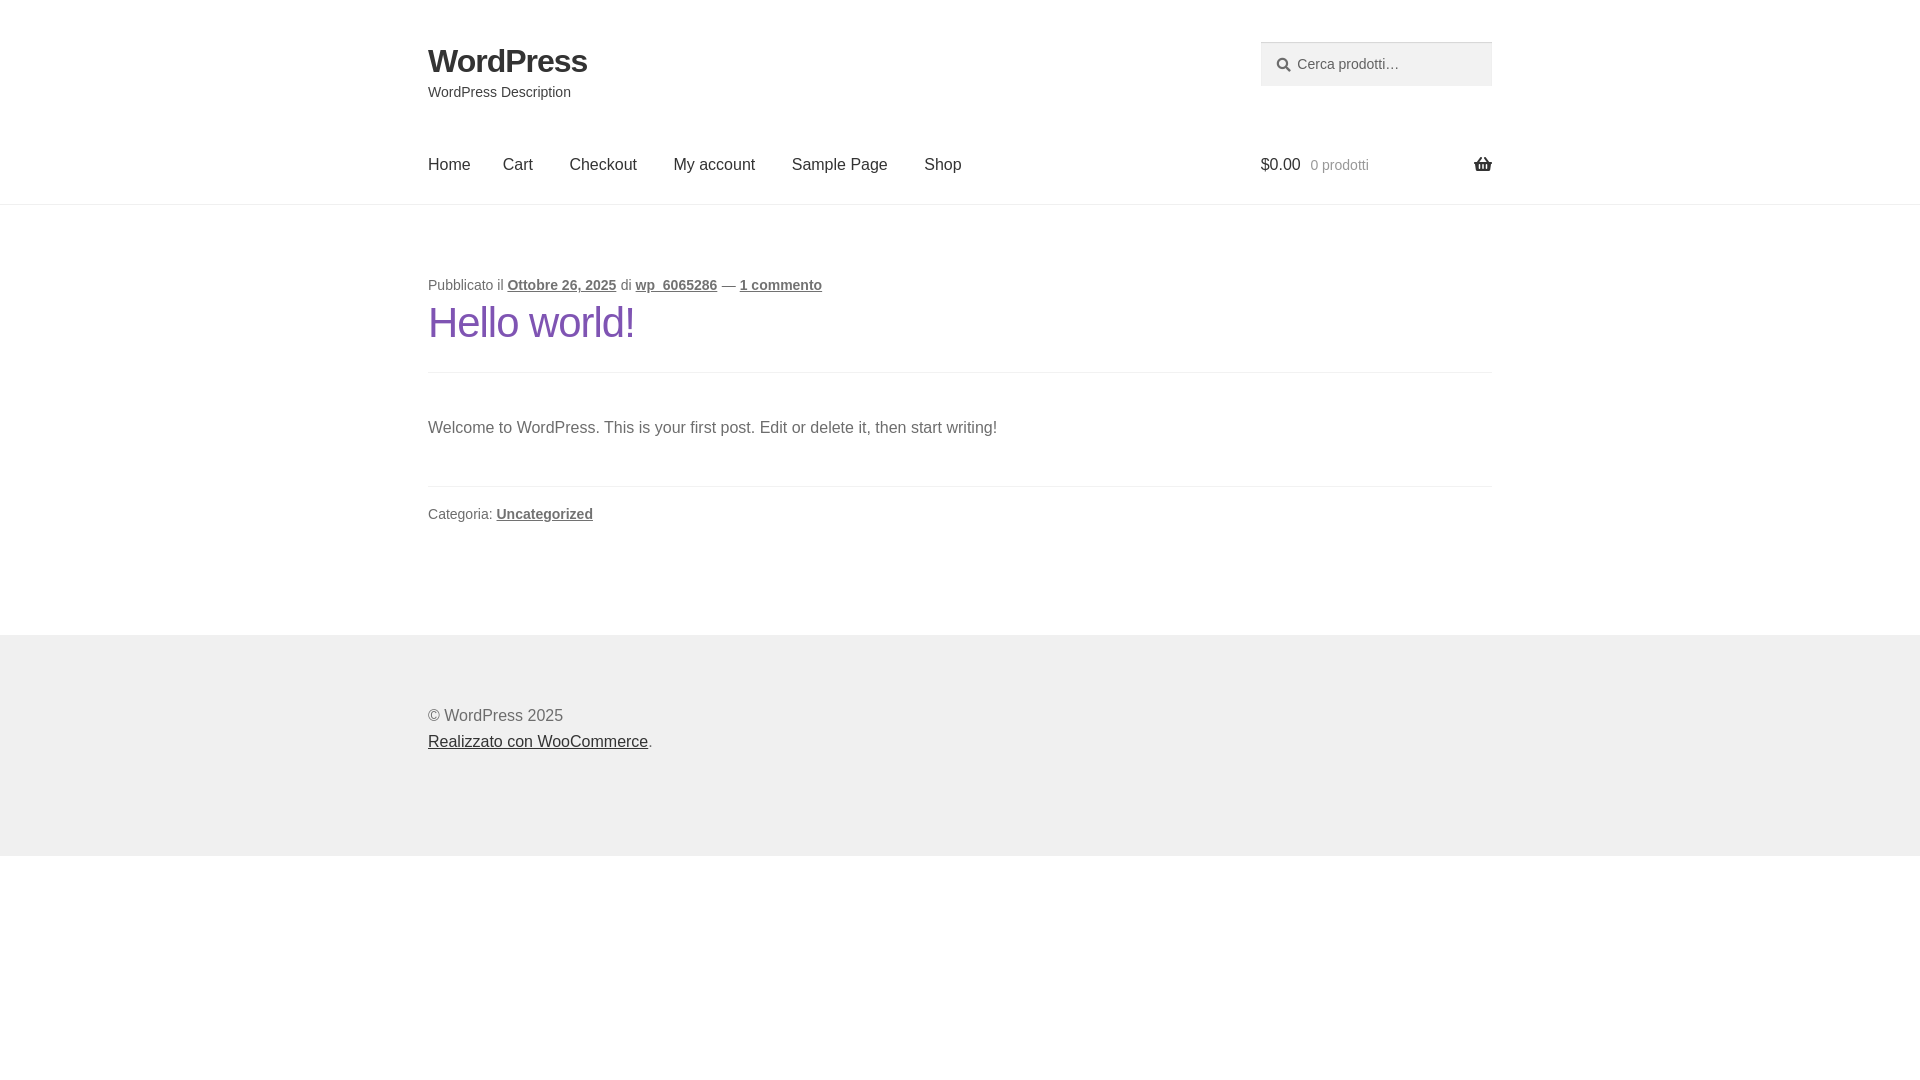Visit the Shop page
1920x1080 pixels.
[x=942, y=165]
